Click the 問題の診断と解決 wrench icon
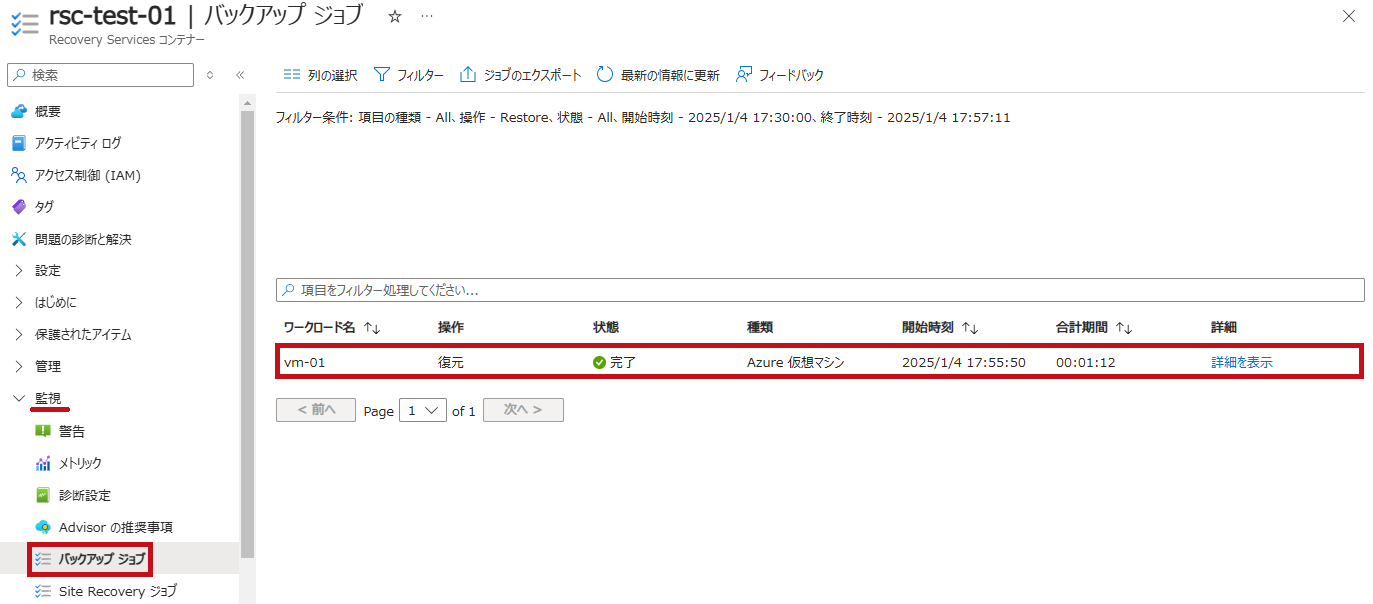The height and width of the screenshot is (604, 1373). [x=18, y=239]
